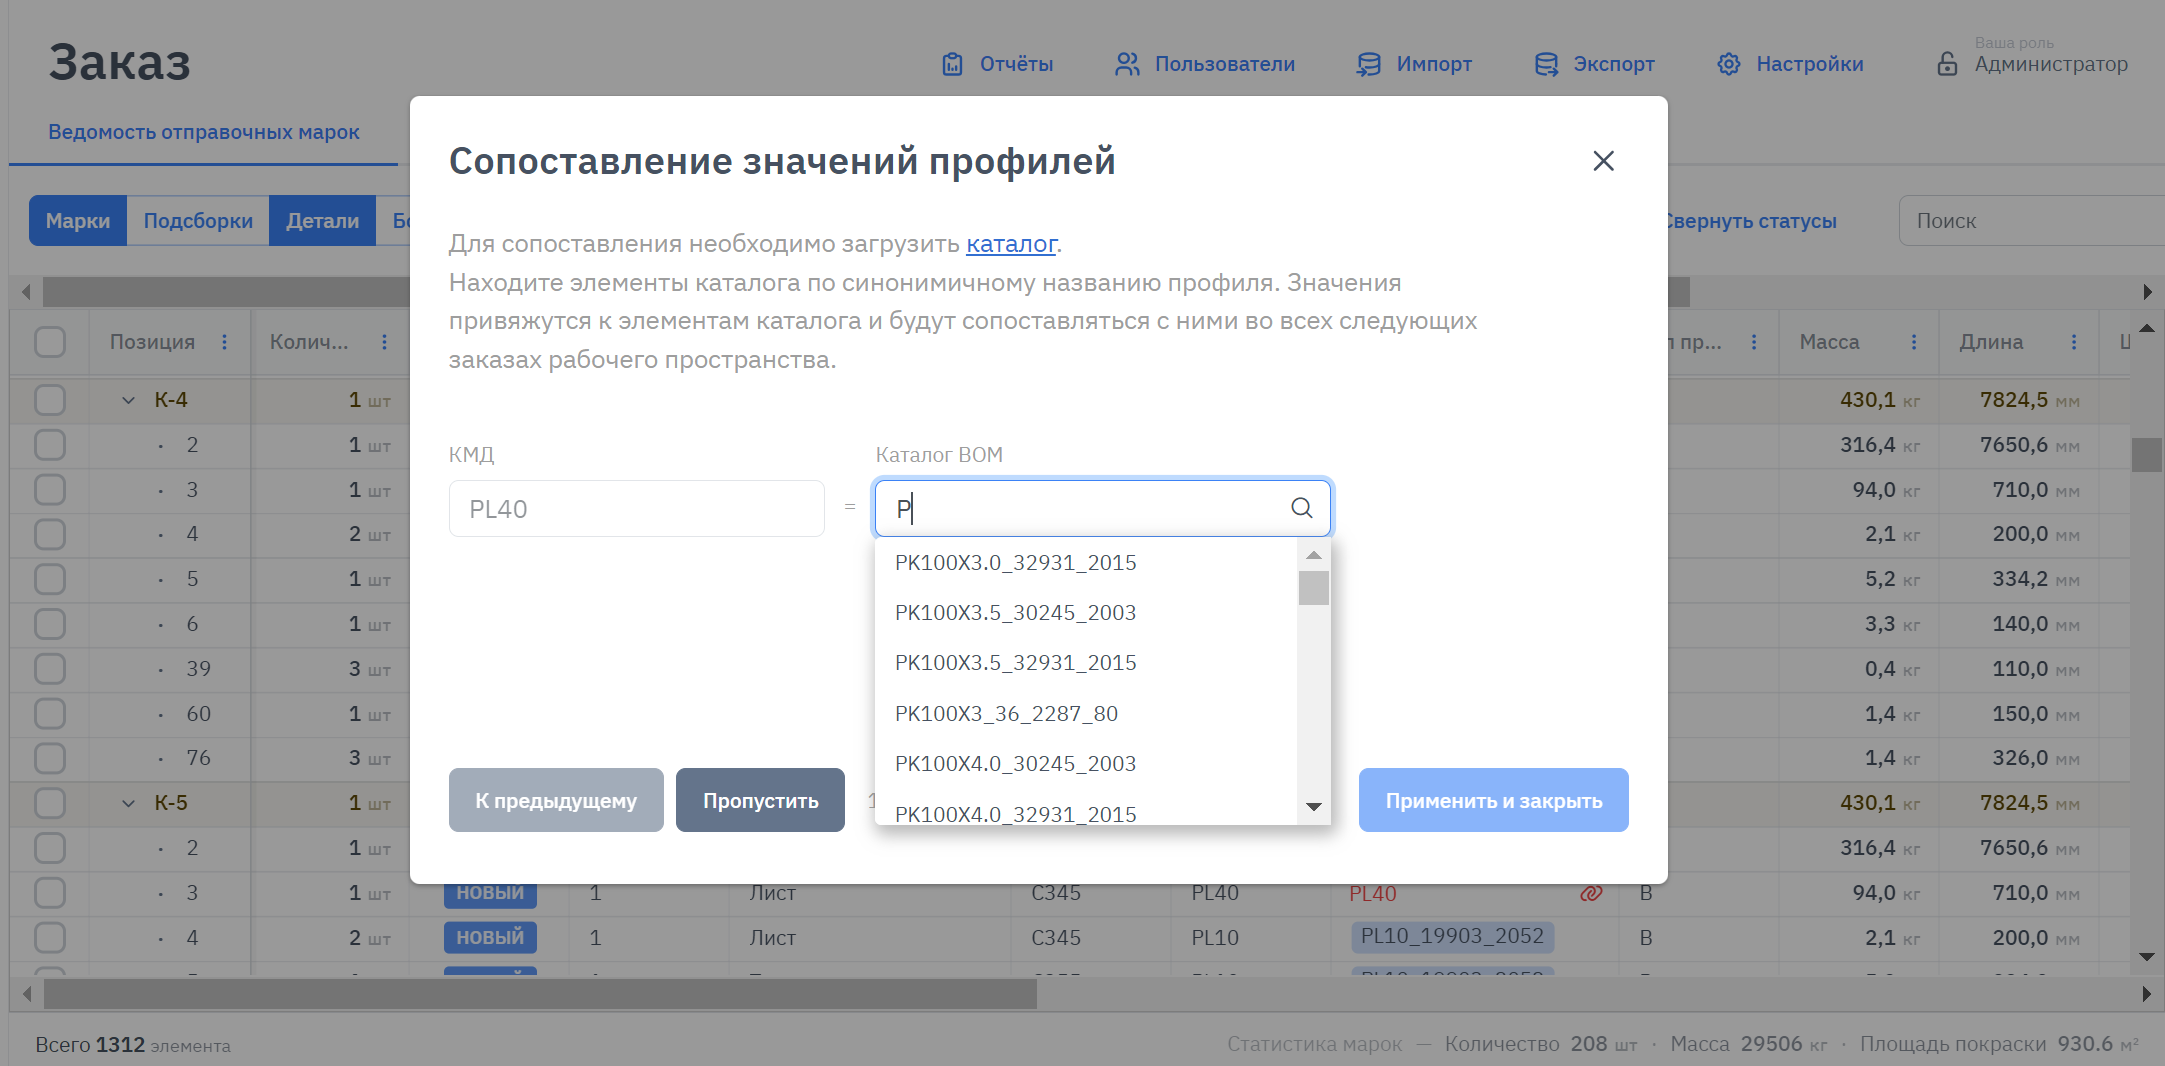2165x1066 pixels.
Task: Click the search magnifier in Каталог BOM field
Action: [x=1301, y=508]
